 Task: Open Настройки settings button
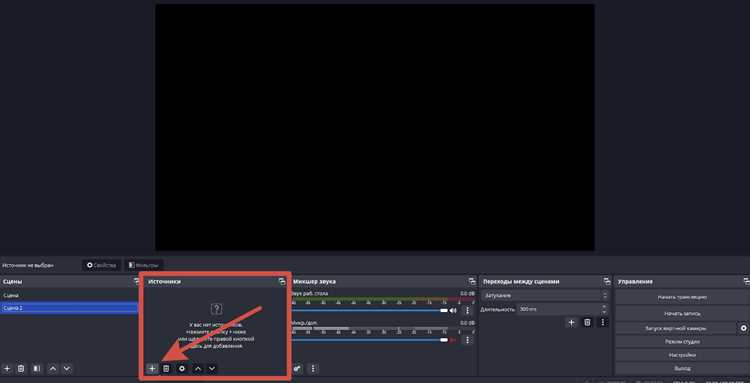click(x=682, y=355)
